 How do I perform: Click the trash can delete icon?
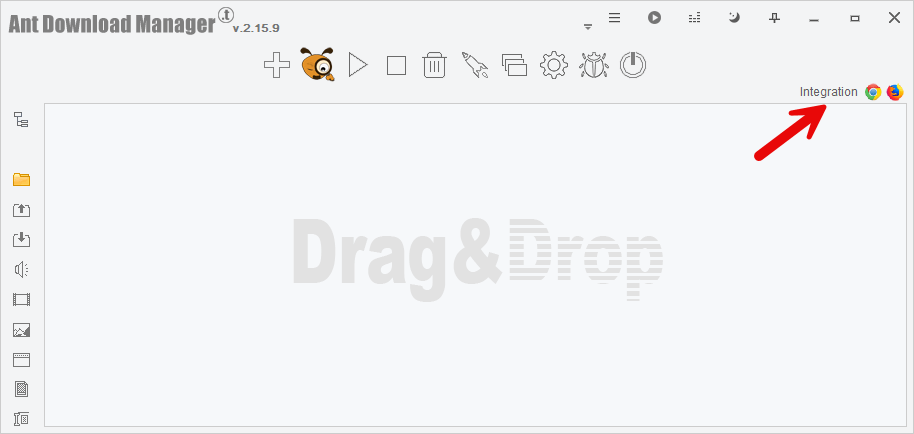tap(434, 65)
